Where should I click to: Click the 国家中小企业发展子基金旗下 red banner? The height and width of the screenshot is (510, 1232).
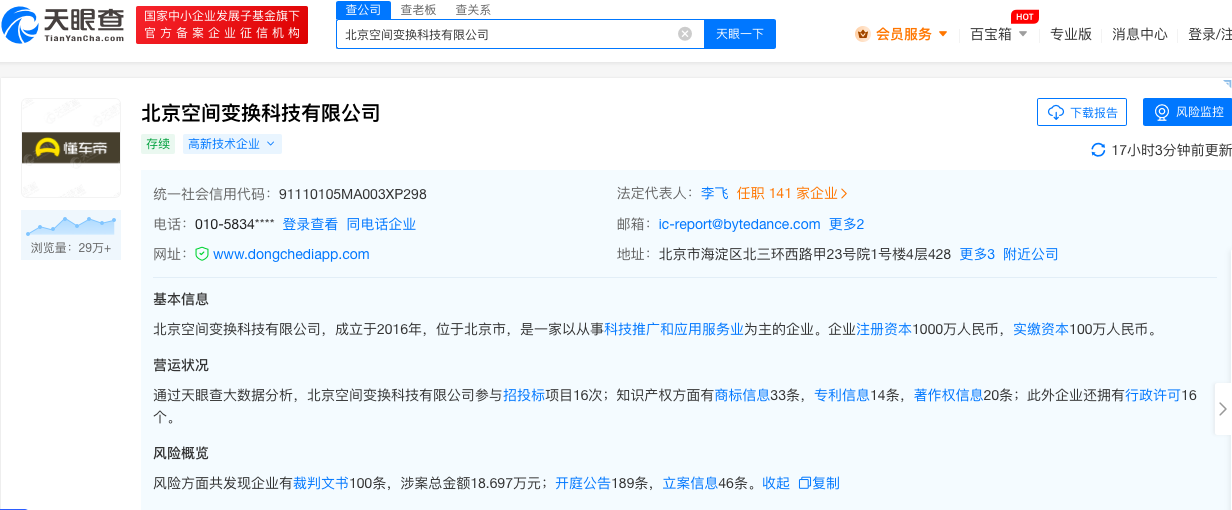point(222,25)
